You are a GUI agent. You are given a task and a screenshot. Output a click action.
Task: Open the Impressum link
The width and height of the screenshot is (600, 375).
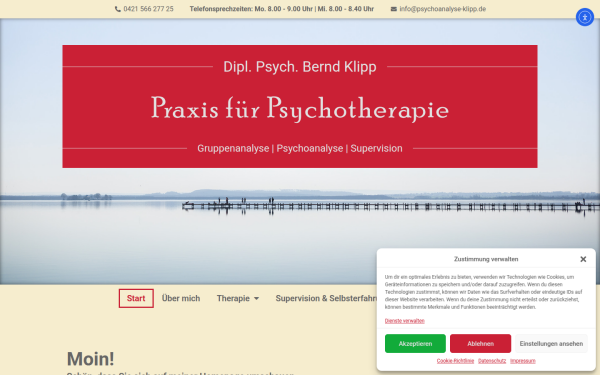(x=523, y=361)
